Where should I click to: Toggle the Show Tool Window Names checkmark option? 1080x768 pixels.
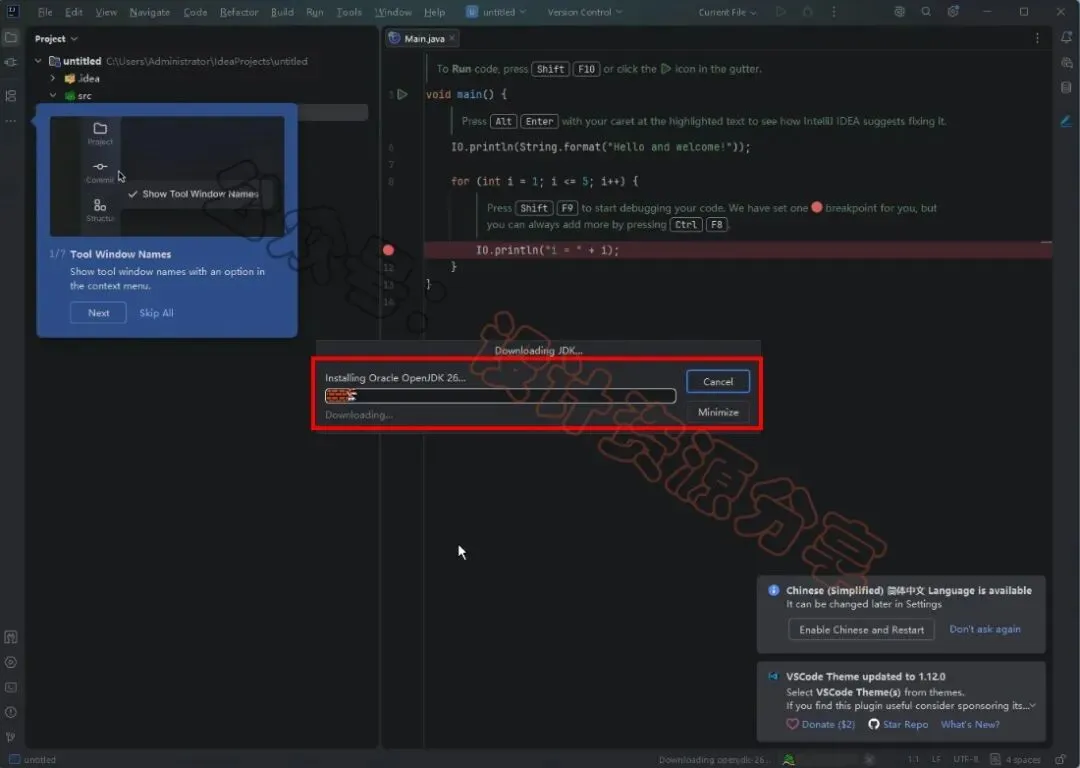click(194, 194)
